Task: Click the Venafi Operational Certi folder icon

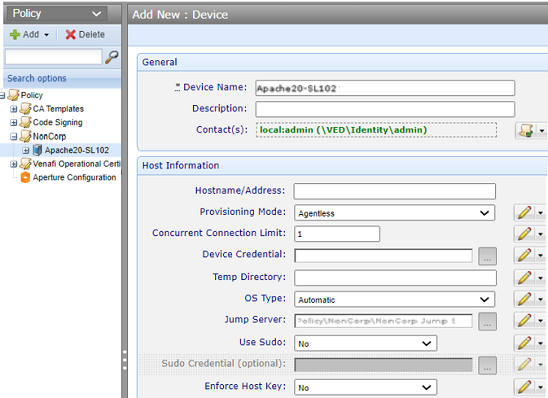Action: [x=26, y=164]
